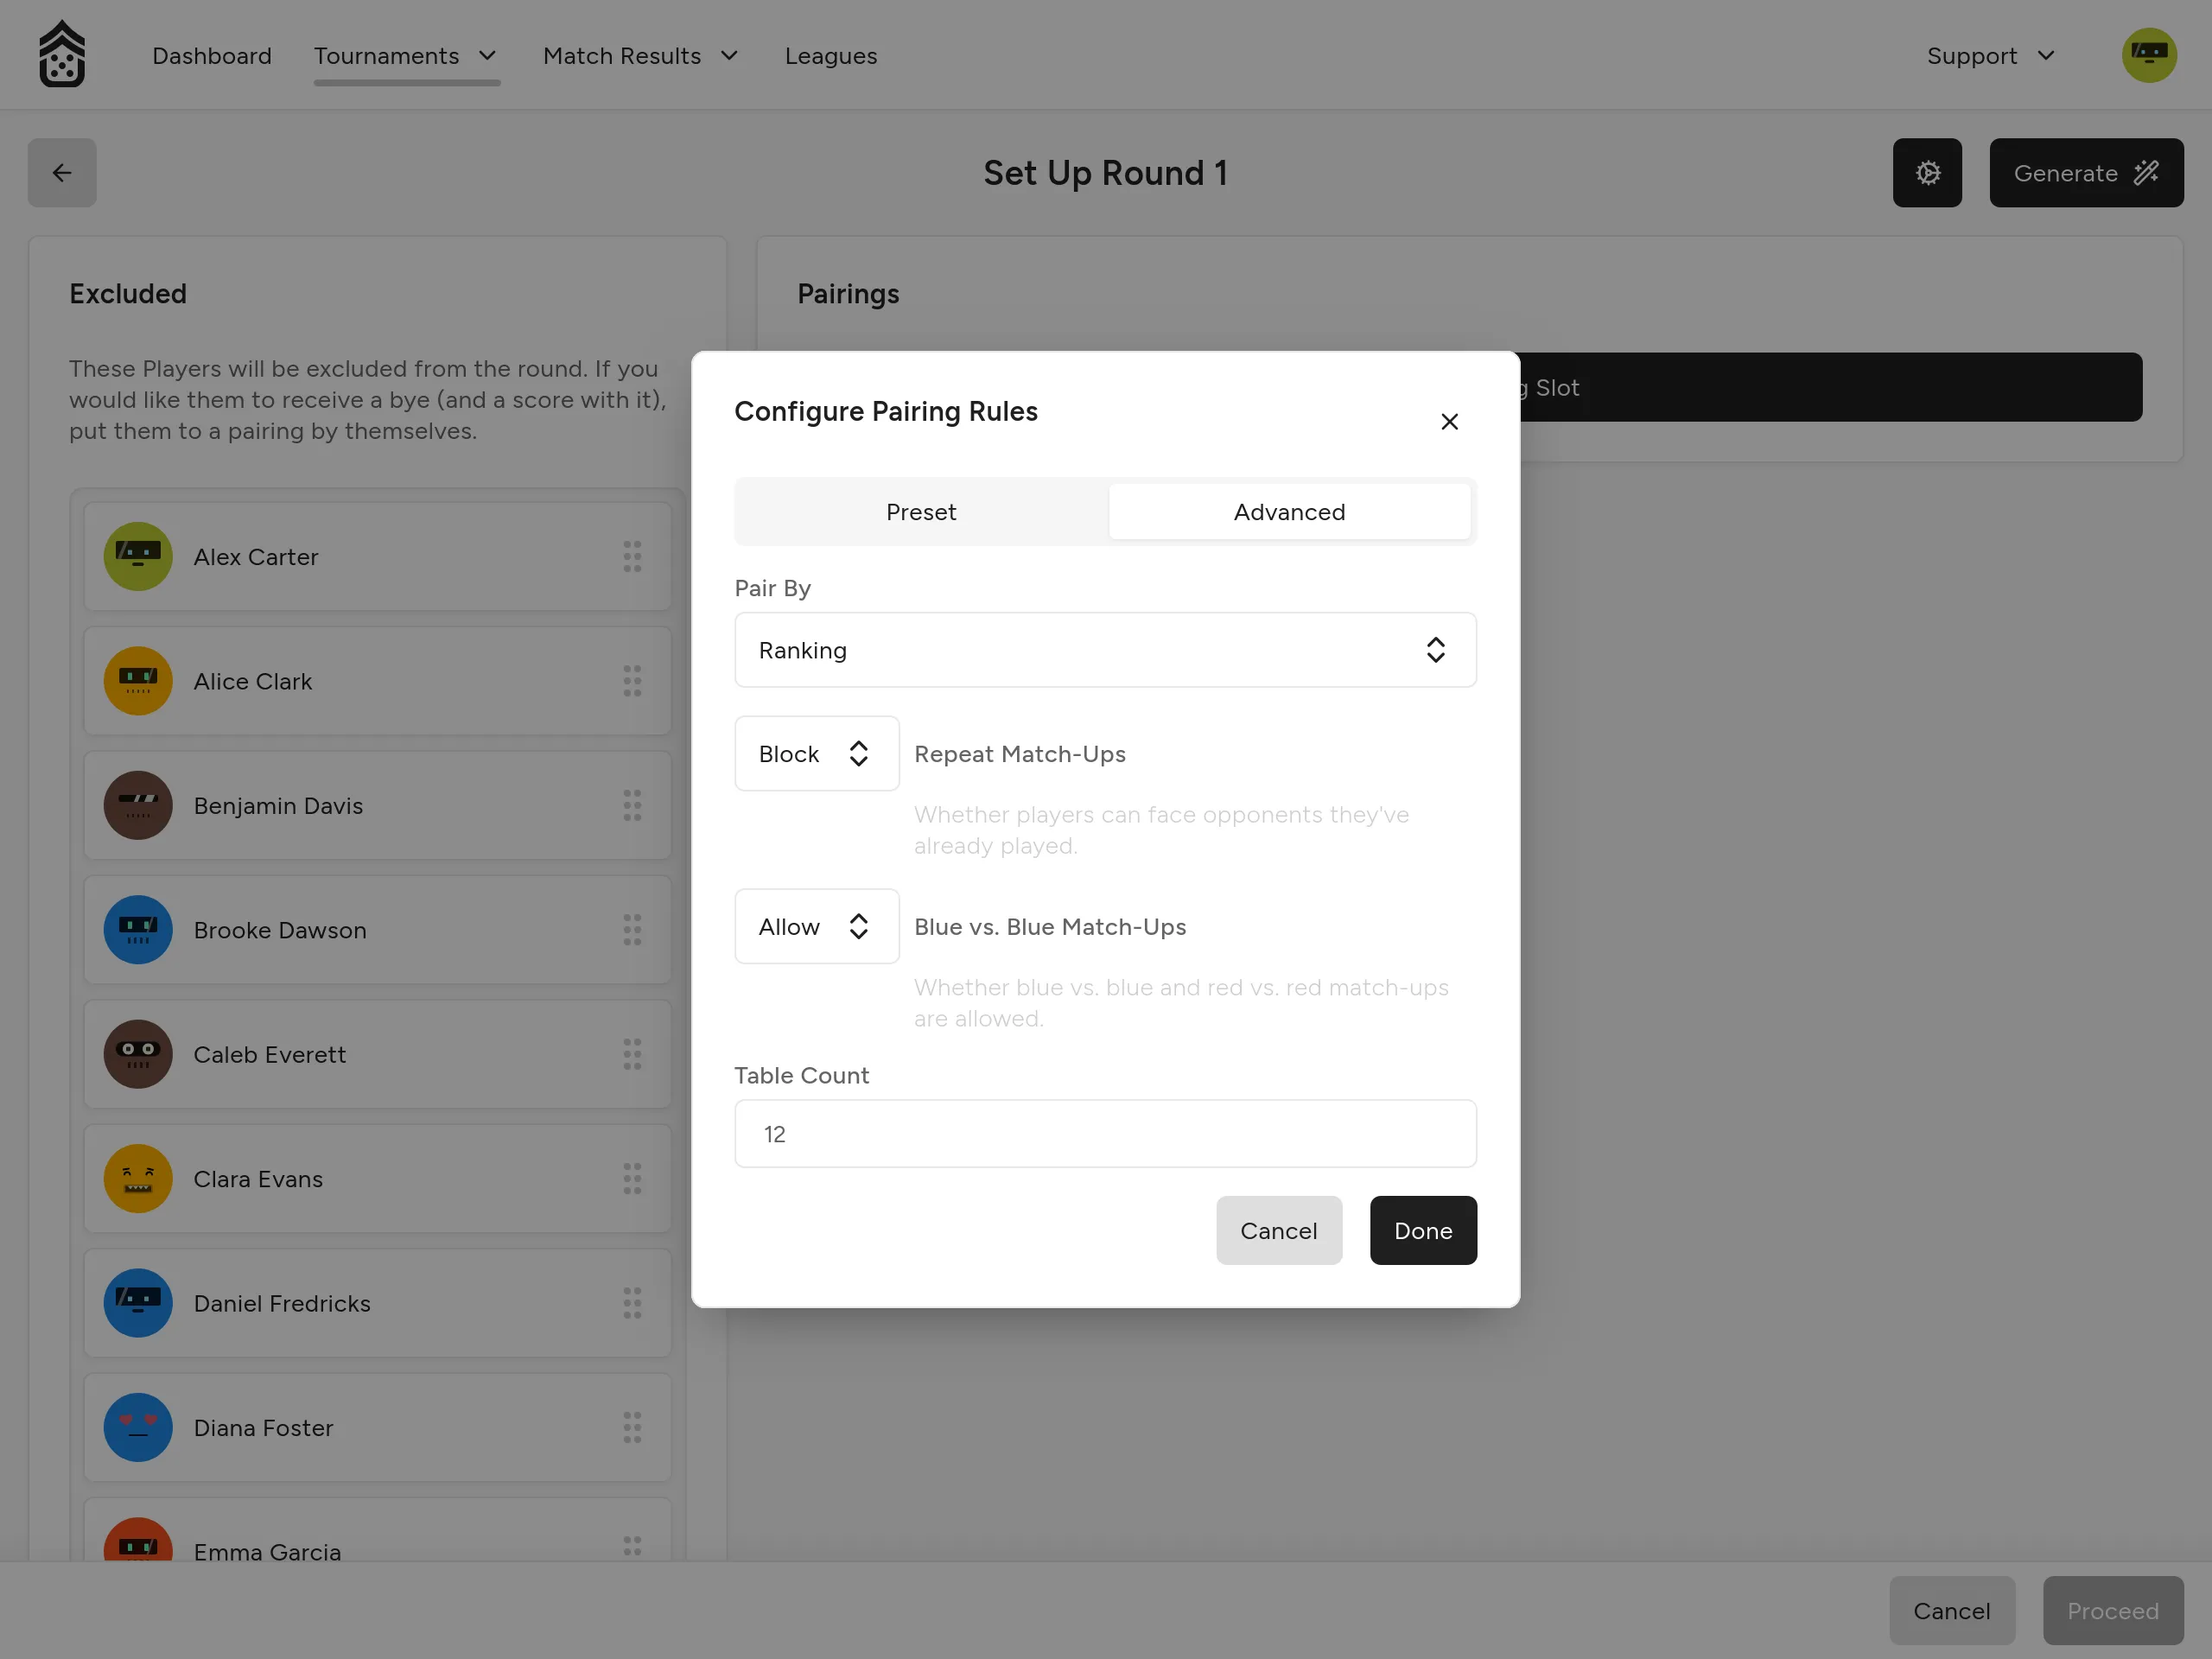Select the Daniel Fredricks player name

click(x=282, y=1303)
